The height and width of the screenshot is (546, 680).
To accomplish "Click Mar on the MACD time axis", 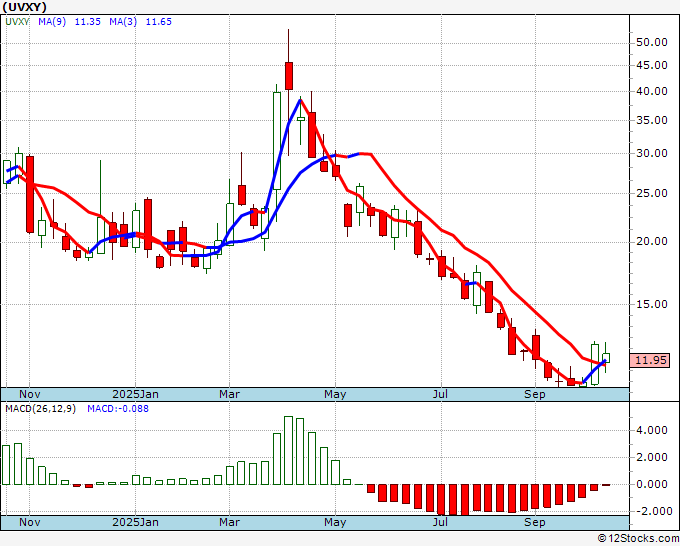I will [x=229, y=522].
